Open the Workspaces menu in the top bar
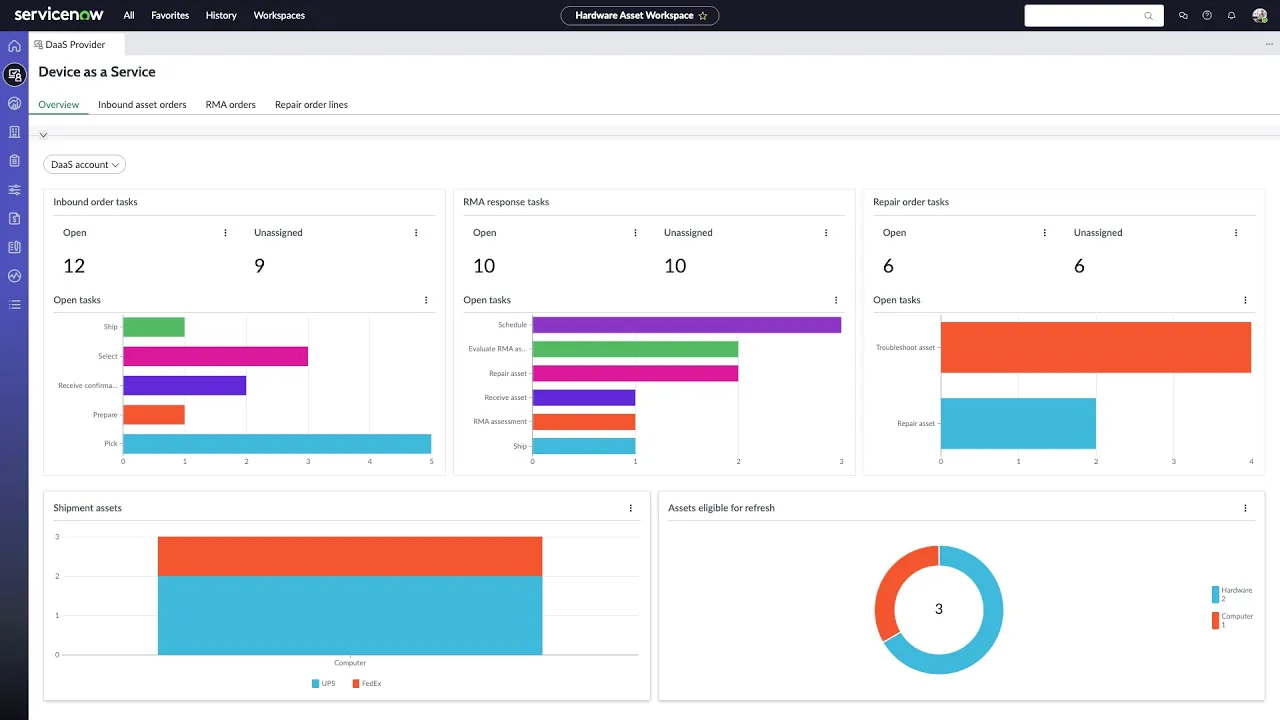 (x=278, y=15)
